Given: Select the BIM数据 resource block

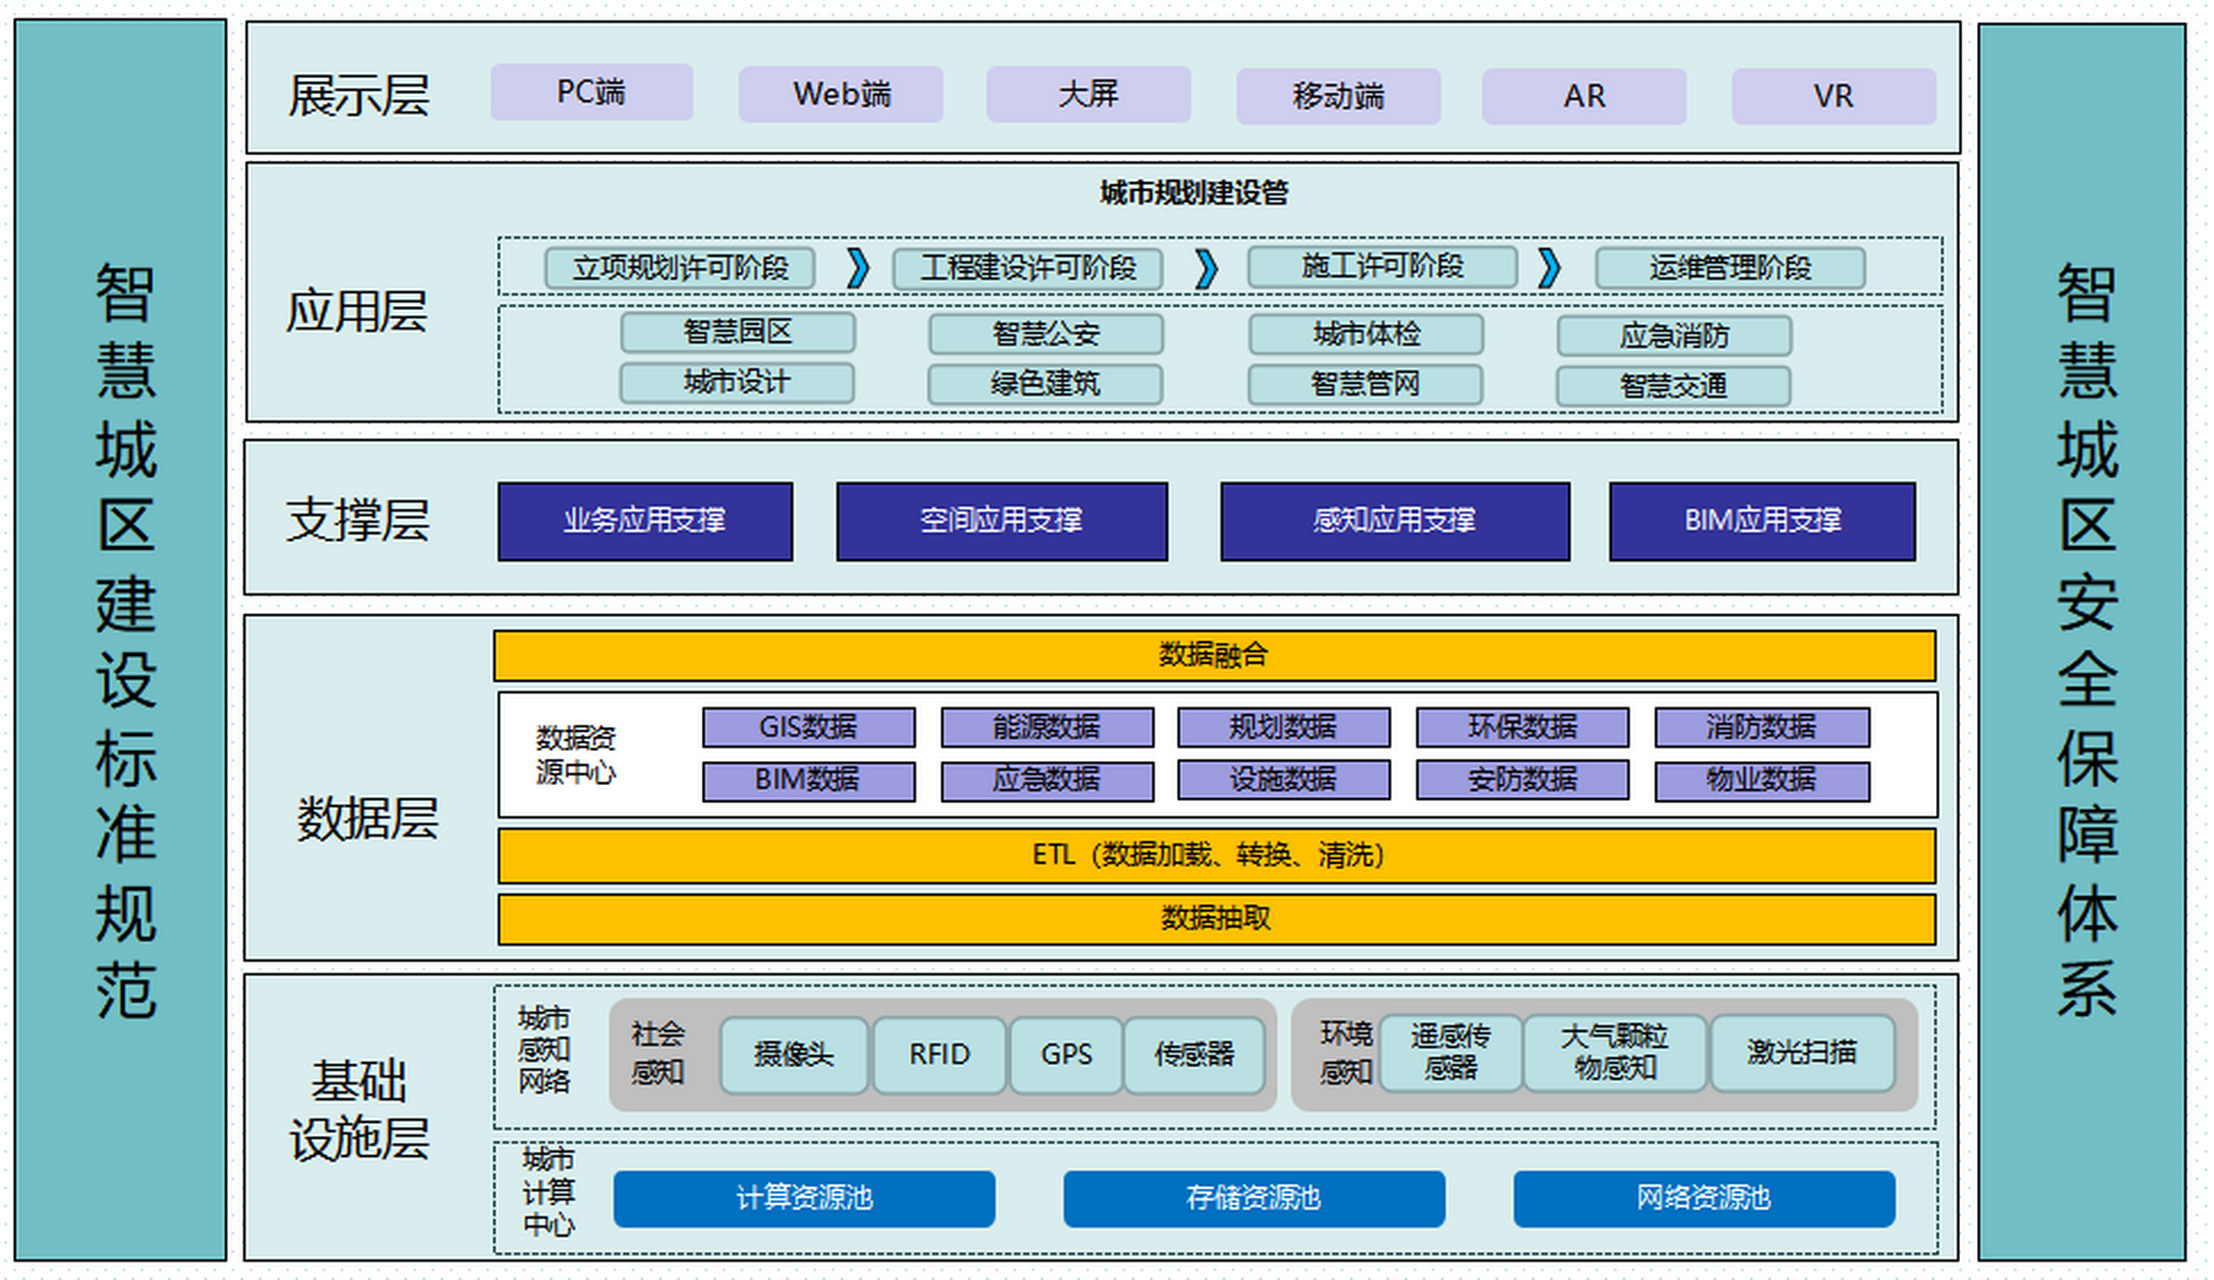Looking at the screenshot, I should click(808, 780).
